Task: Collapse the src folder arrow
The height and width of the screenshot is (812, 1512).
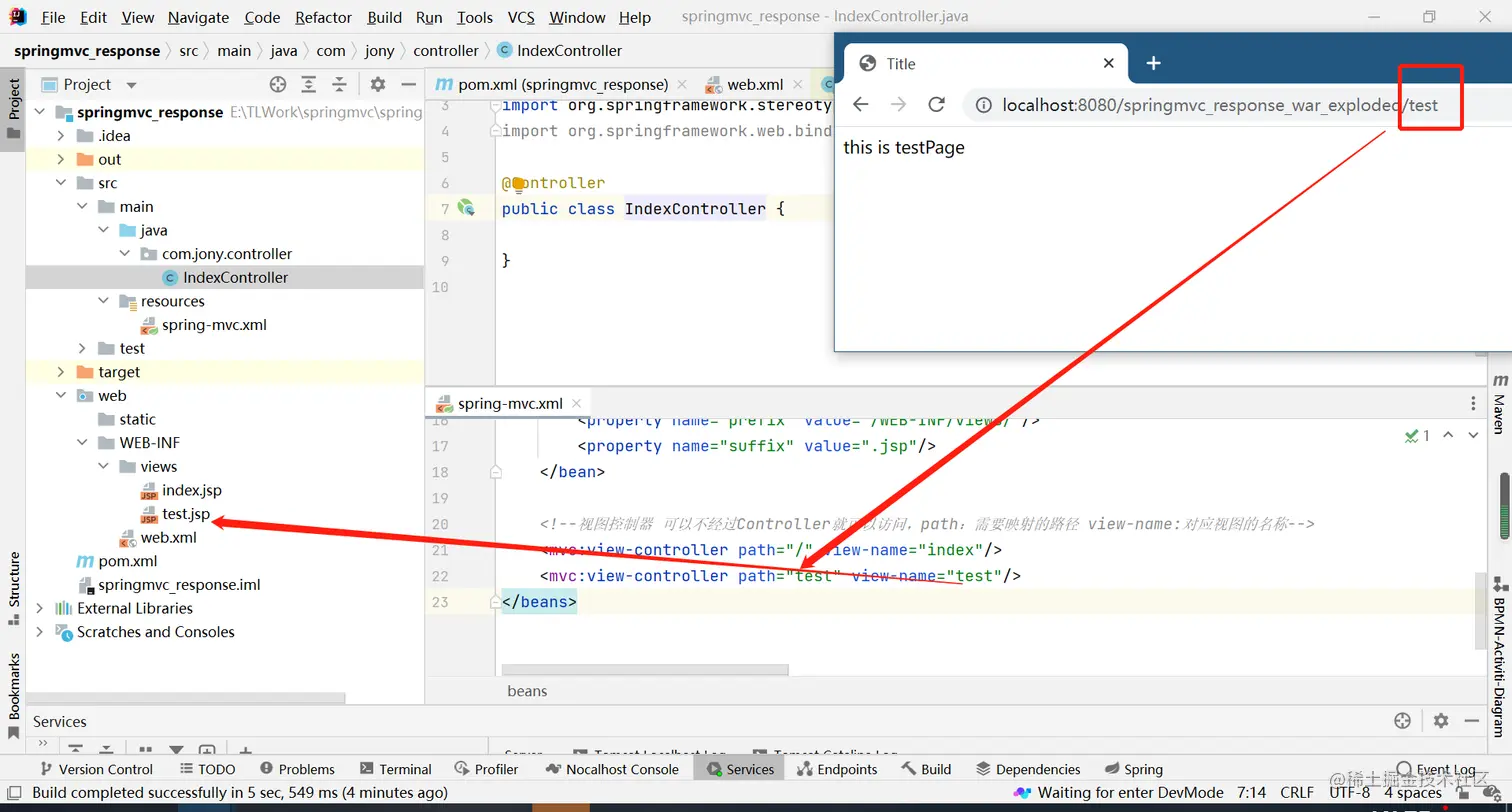Action: click(60, 183)
